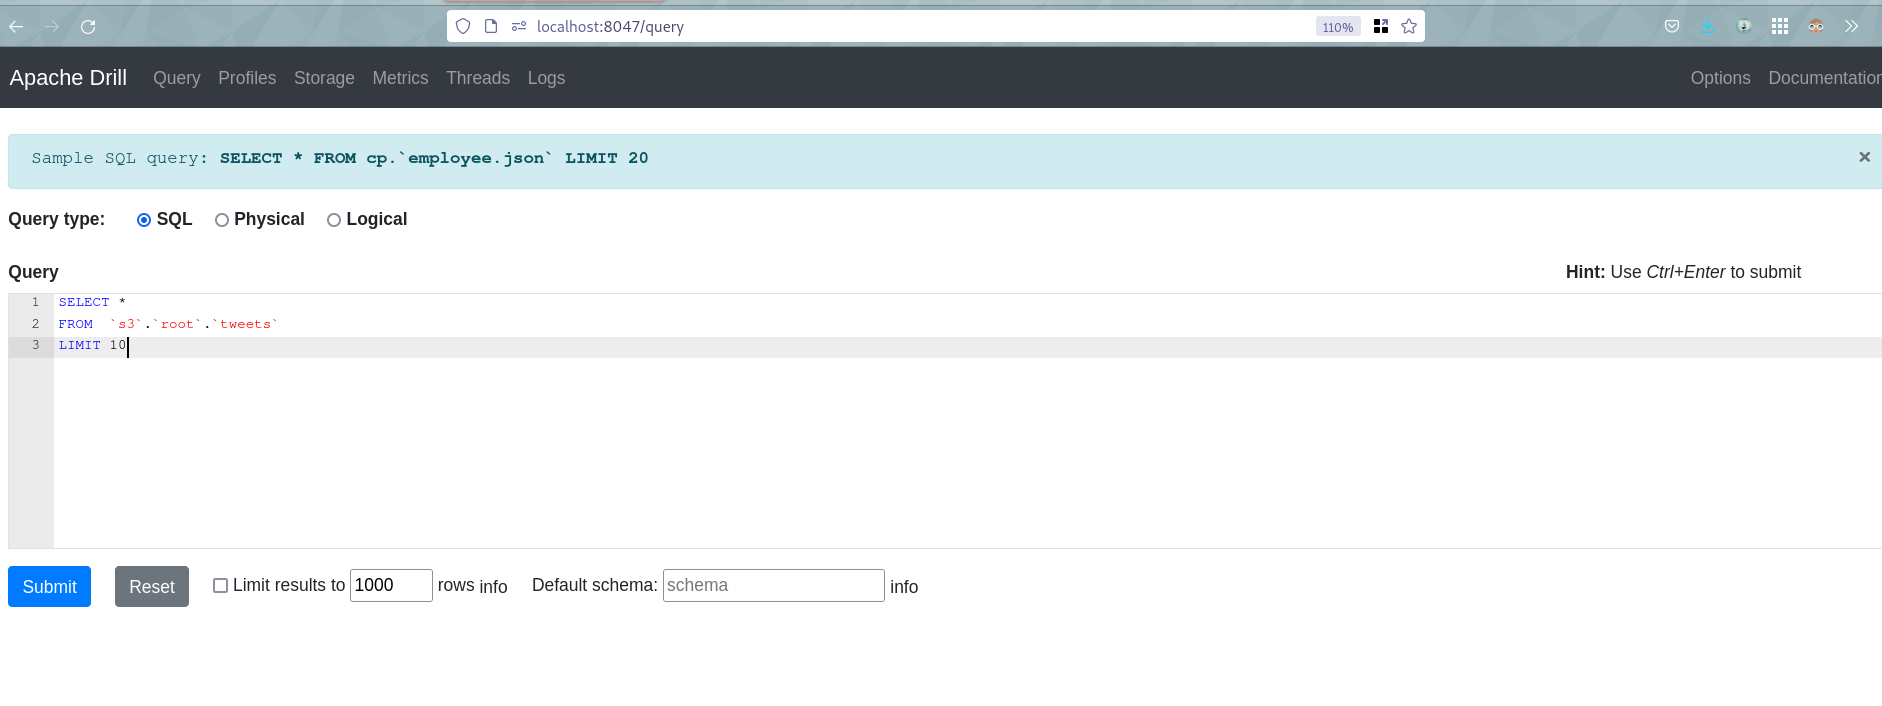Viewport: 1882px width, 706px height.
Task: Open the downloads arrow icon
Action: tap(1708, 27)
